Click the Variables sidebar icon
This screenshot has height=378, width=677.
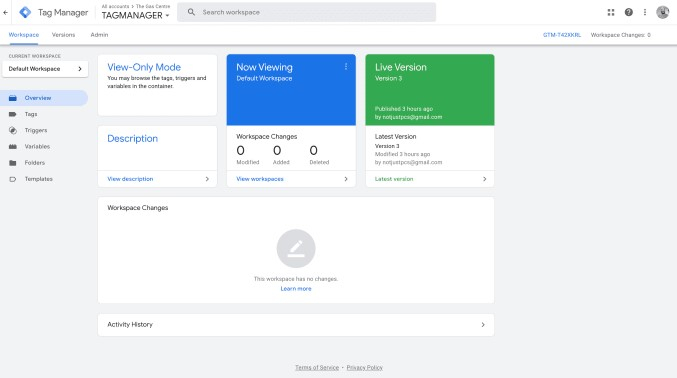click(x=13, y=146)
